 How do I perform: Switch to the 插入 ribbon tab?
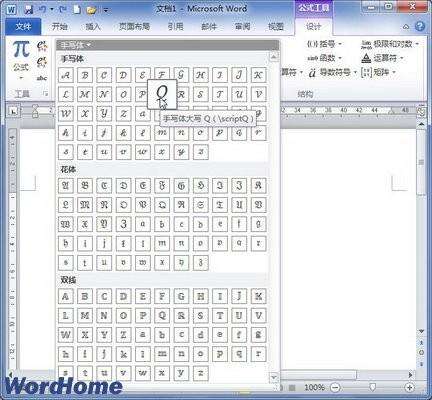[x=93, y=27]
